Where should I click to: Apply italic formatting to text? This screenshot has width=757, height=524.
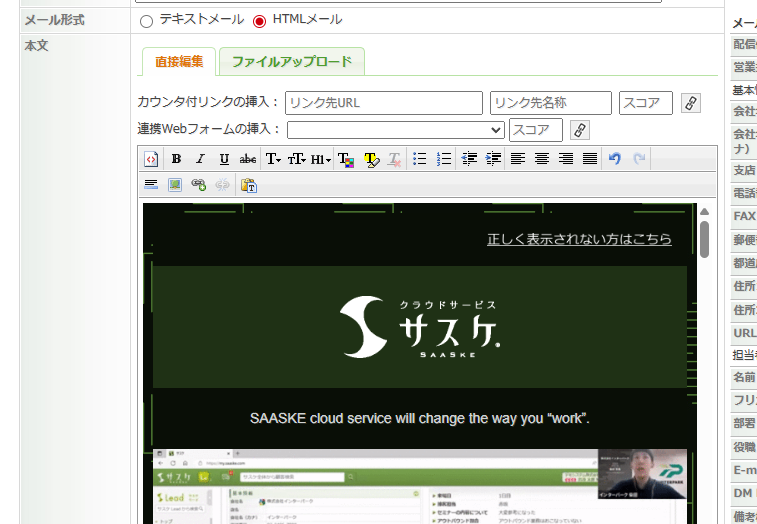[x=200, y=159]
